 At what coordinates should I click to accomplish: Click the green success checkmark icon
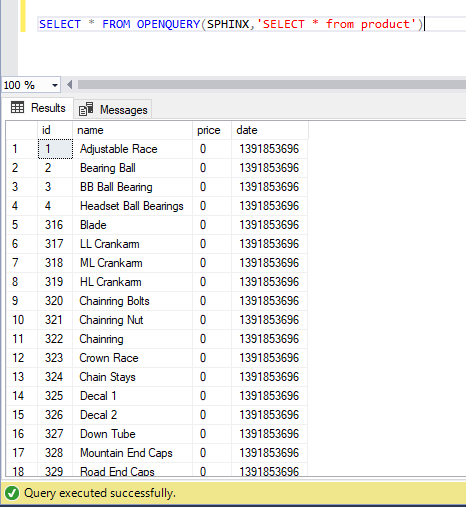[x=12, y=493]
